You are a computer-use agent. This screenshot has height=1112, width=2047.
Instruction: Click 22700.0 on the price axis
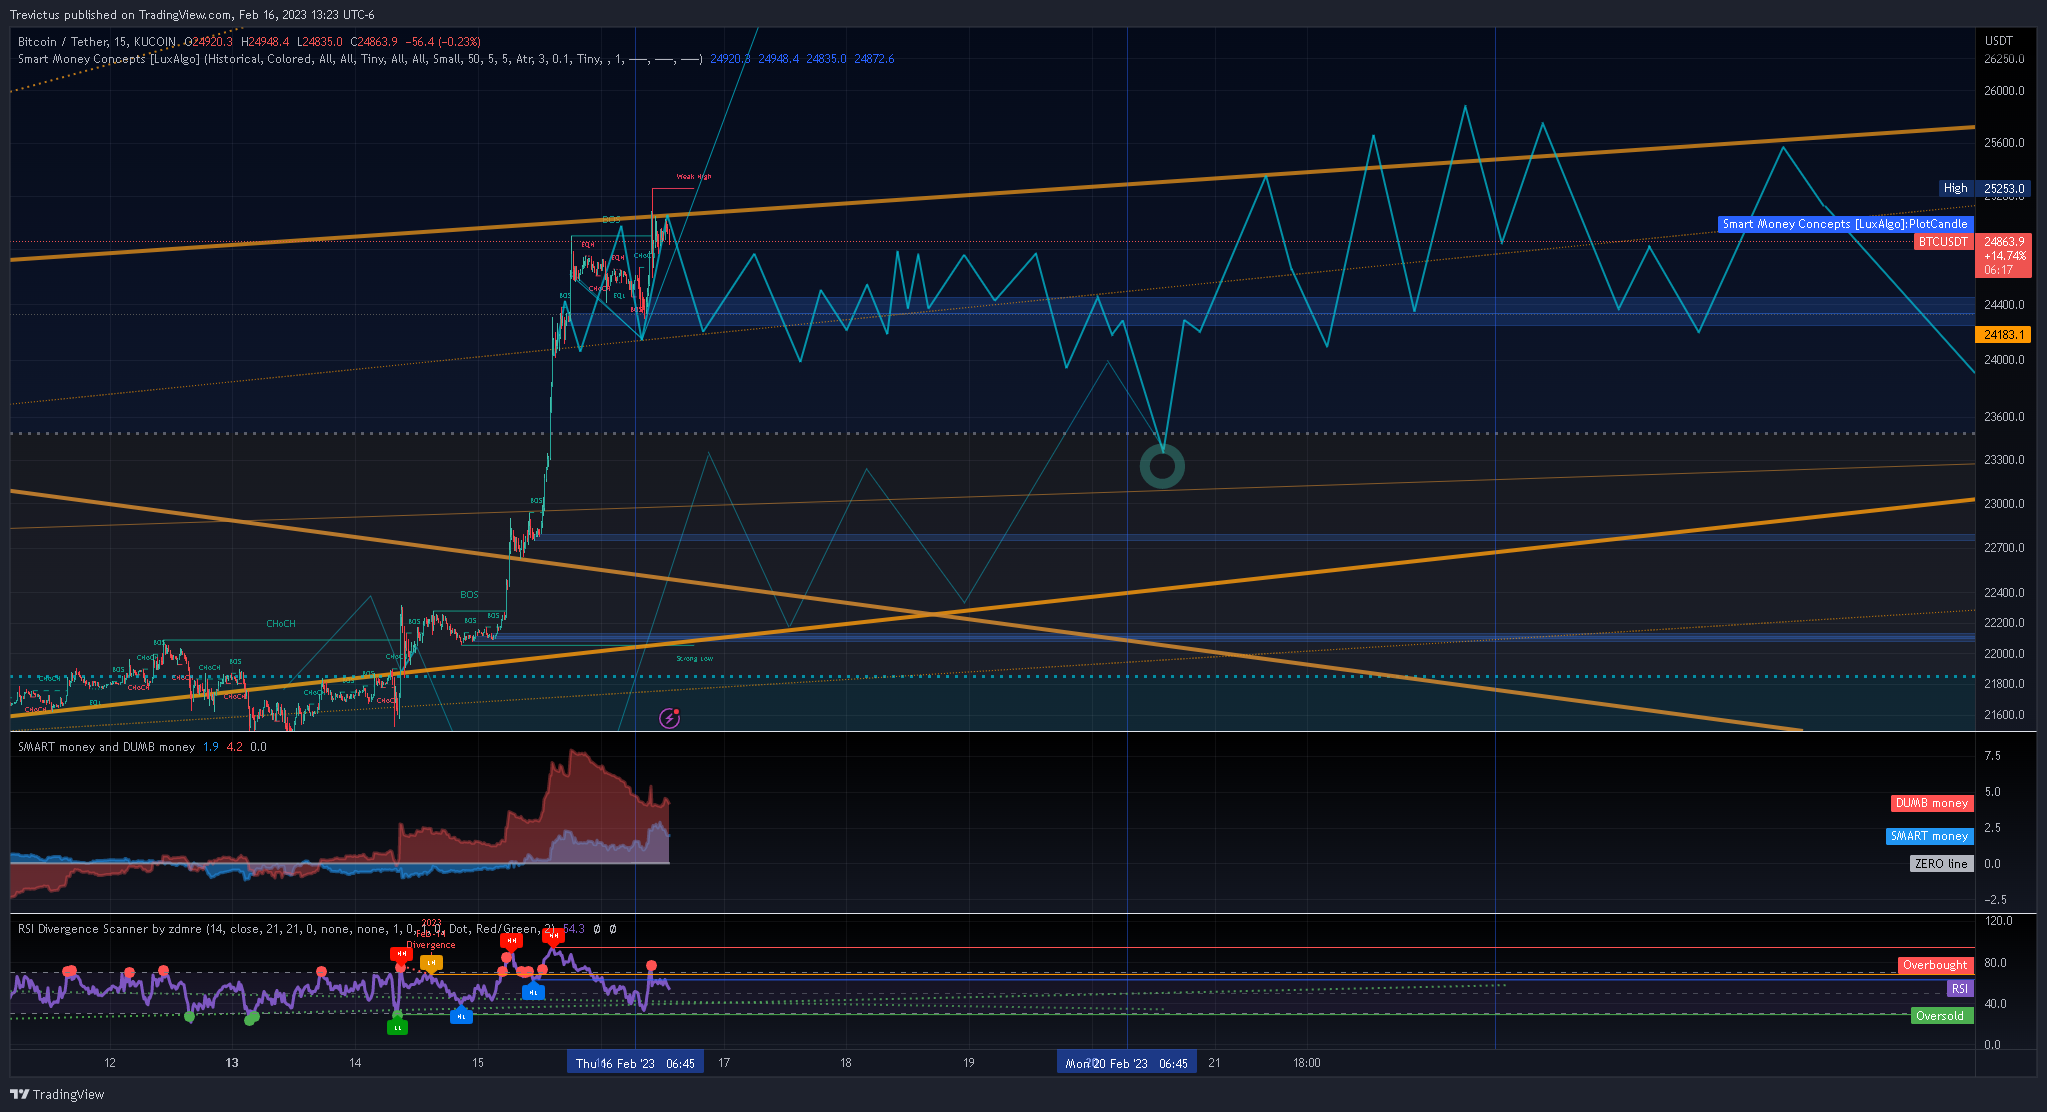(x=2004, y=548)
